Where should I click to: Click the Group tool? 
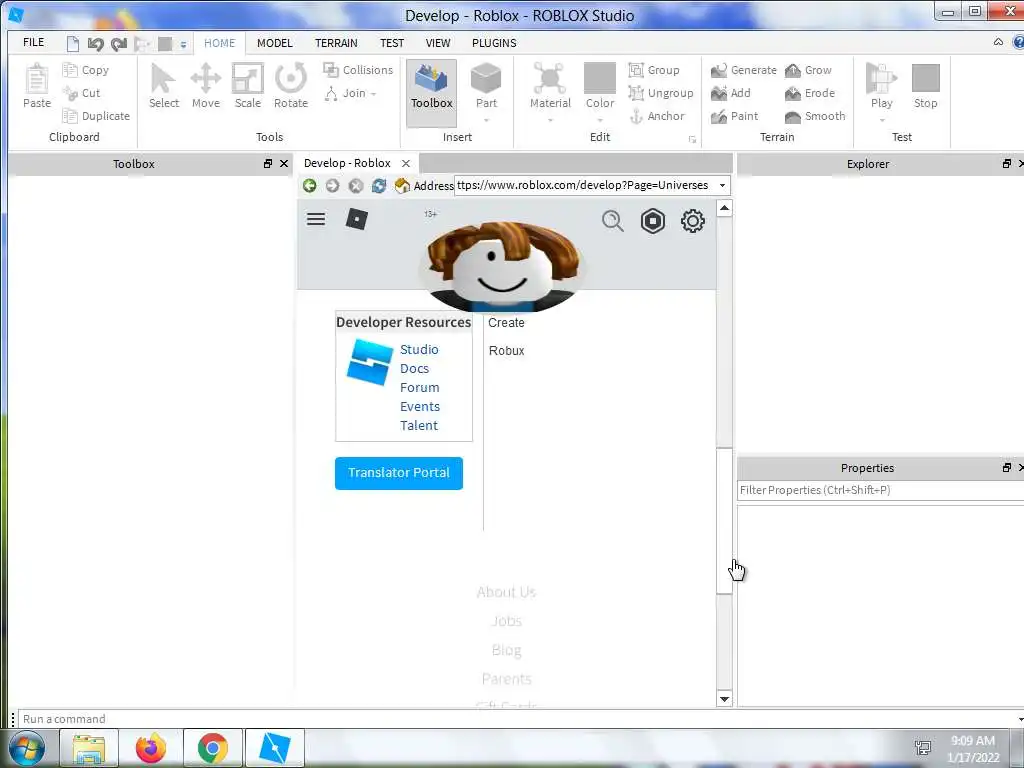pyautogui.click(x=654, y=70)
